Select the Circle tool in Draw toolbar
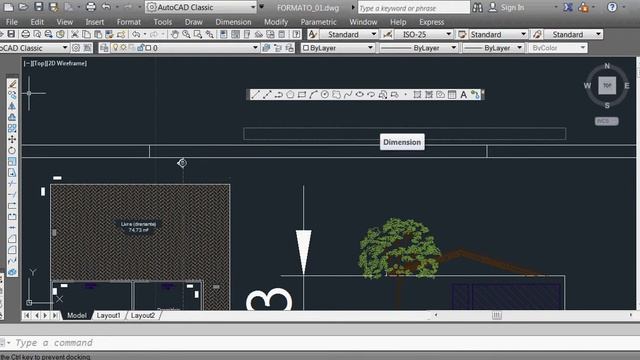640x360 pixels. (324, 95)
